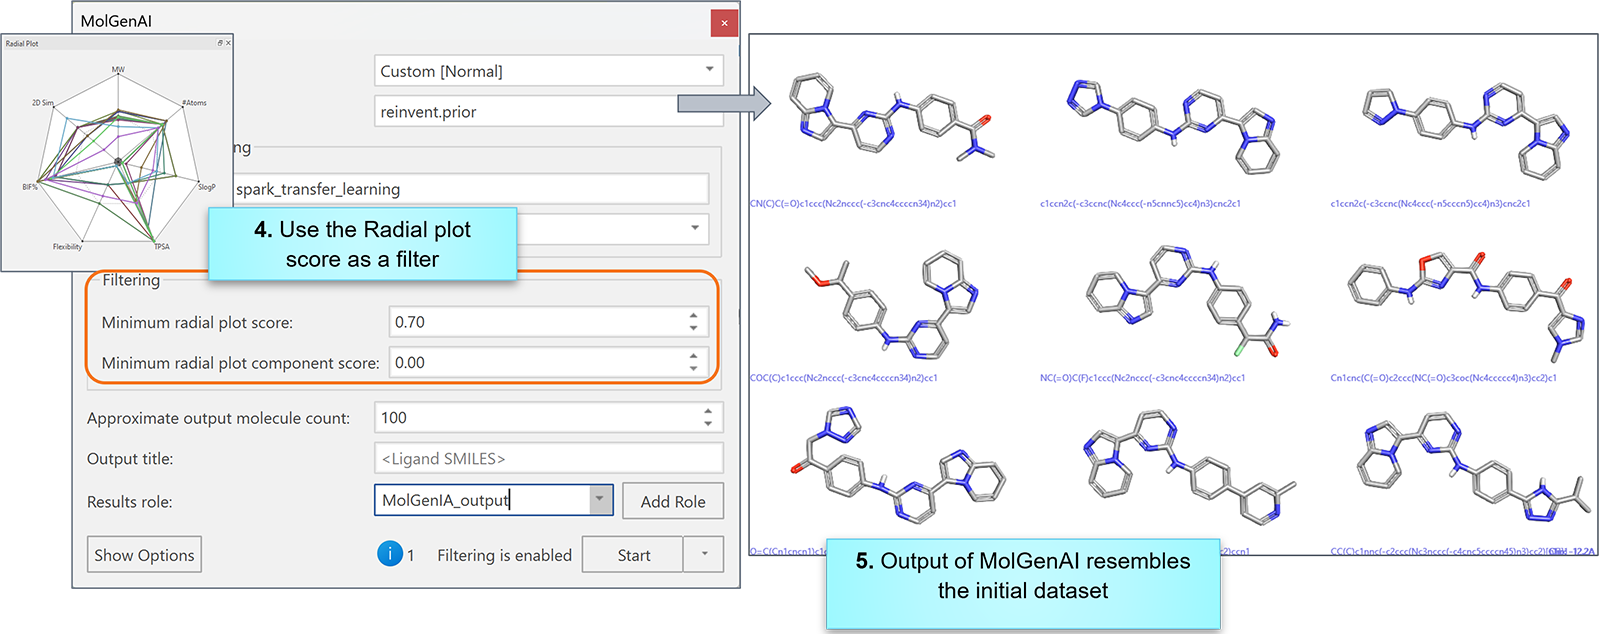Increase approximate output molecule count
1600x634 pixels.
coord(707,411)
